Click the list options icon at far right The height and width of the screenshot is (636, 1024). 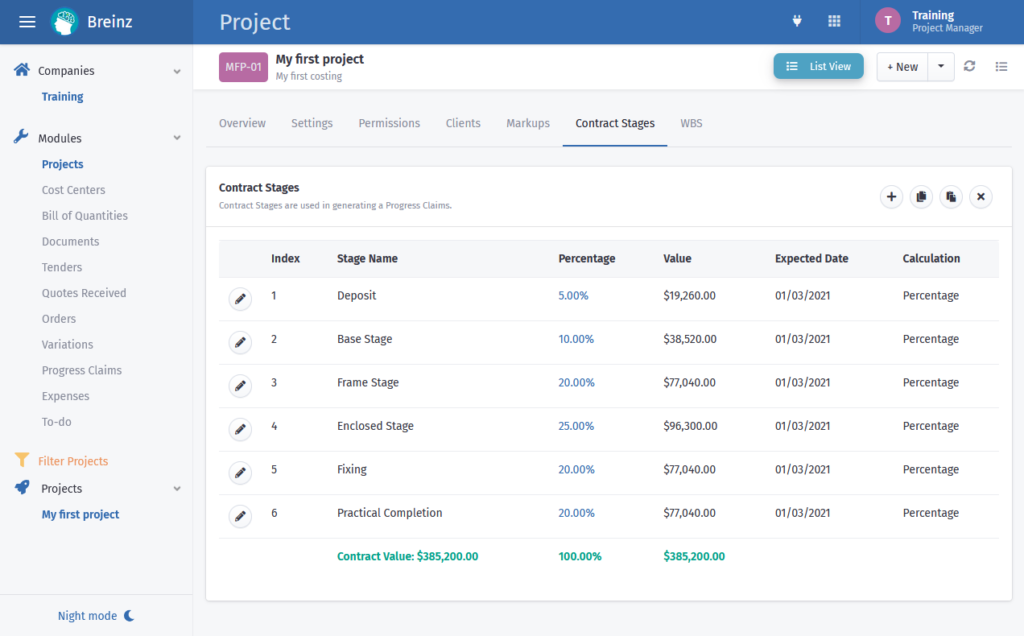1001,67
